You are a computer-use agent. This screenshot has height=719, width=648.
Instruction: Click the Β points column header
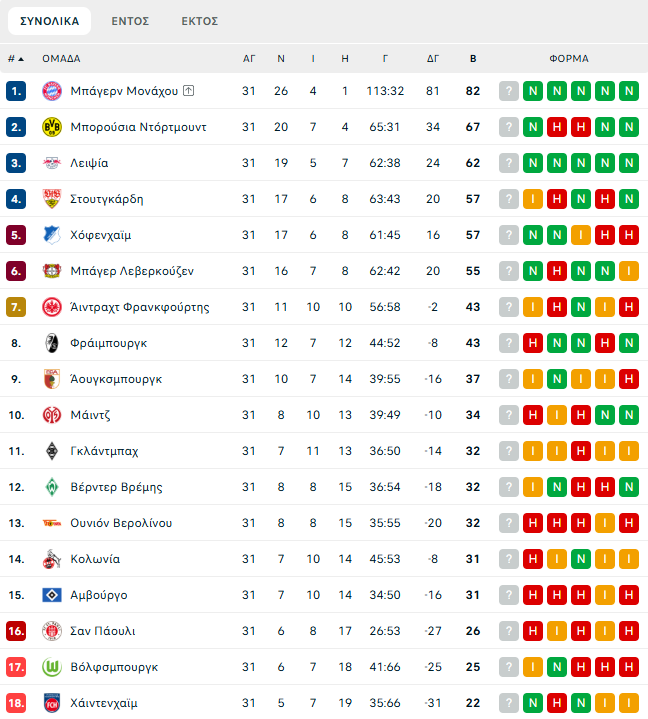(473, 58)
